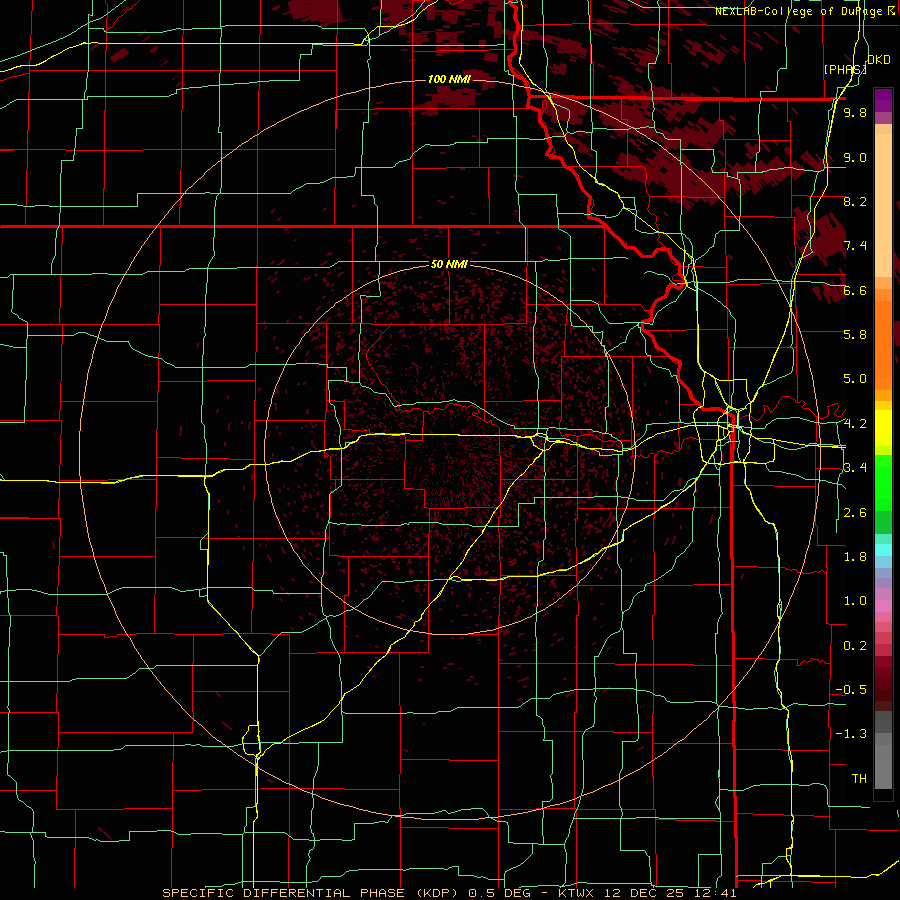Click the 9.0 value on the scale

tap(855, 158)
